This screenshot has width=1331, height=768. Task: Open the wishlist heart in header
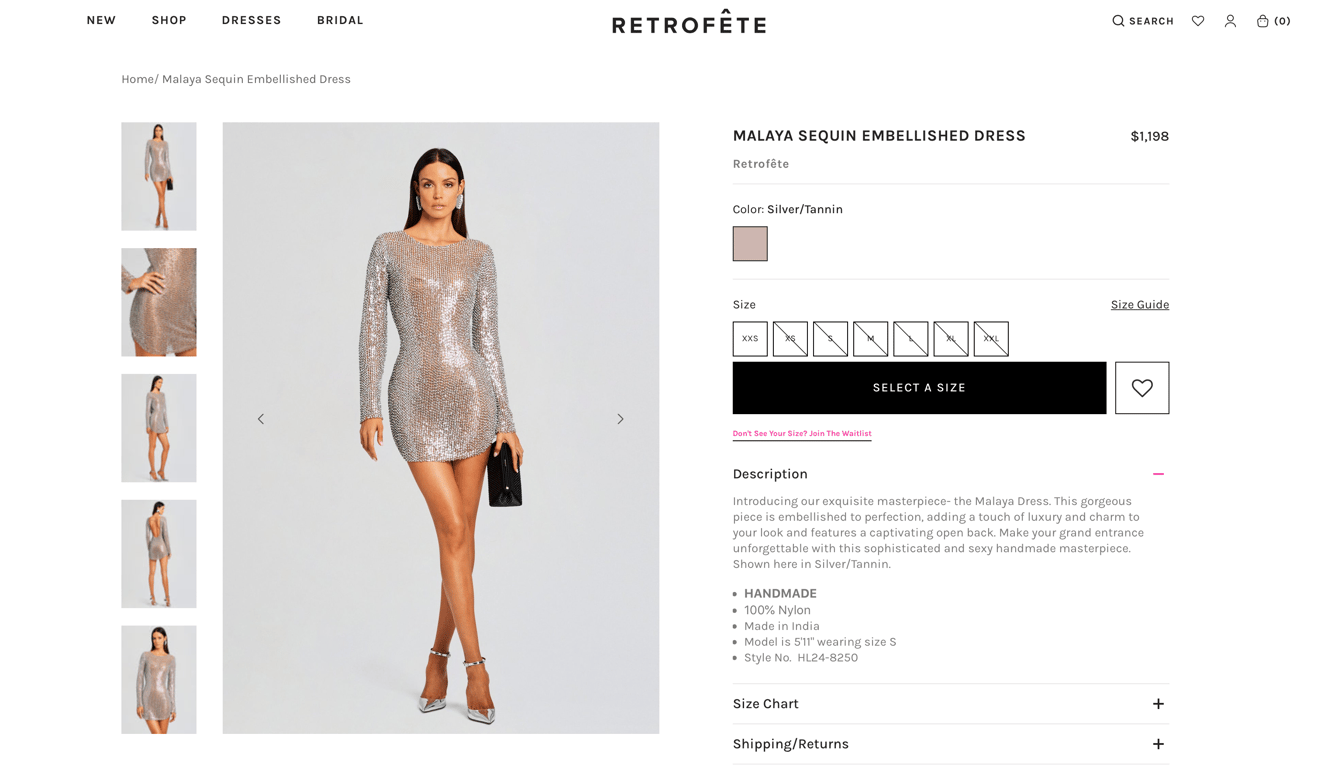1198,21
